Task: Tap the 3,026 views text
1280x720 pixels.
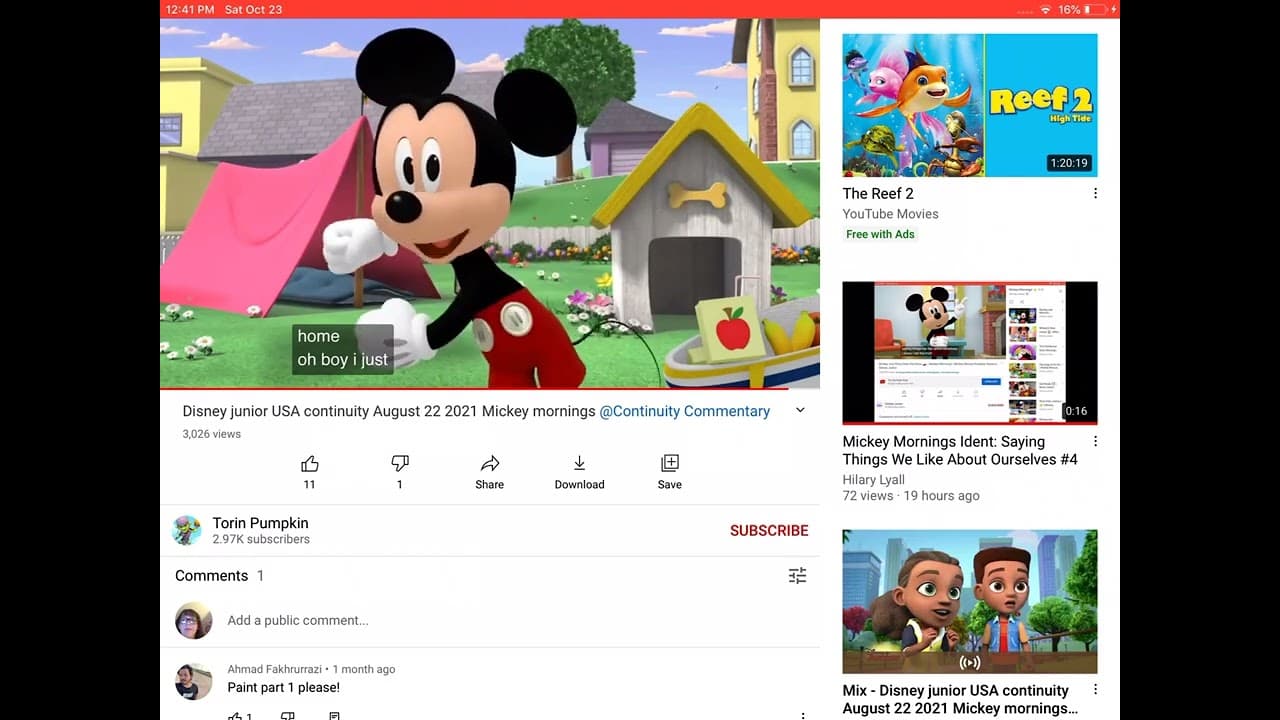Action: (211, 434)
